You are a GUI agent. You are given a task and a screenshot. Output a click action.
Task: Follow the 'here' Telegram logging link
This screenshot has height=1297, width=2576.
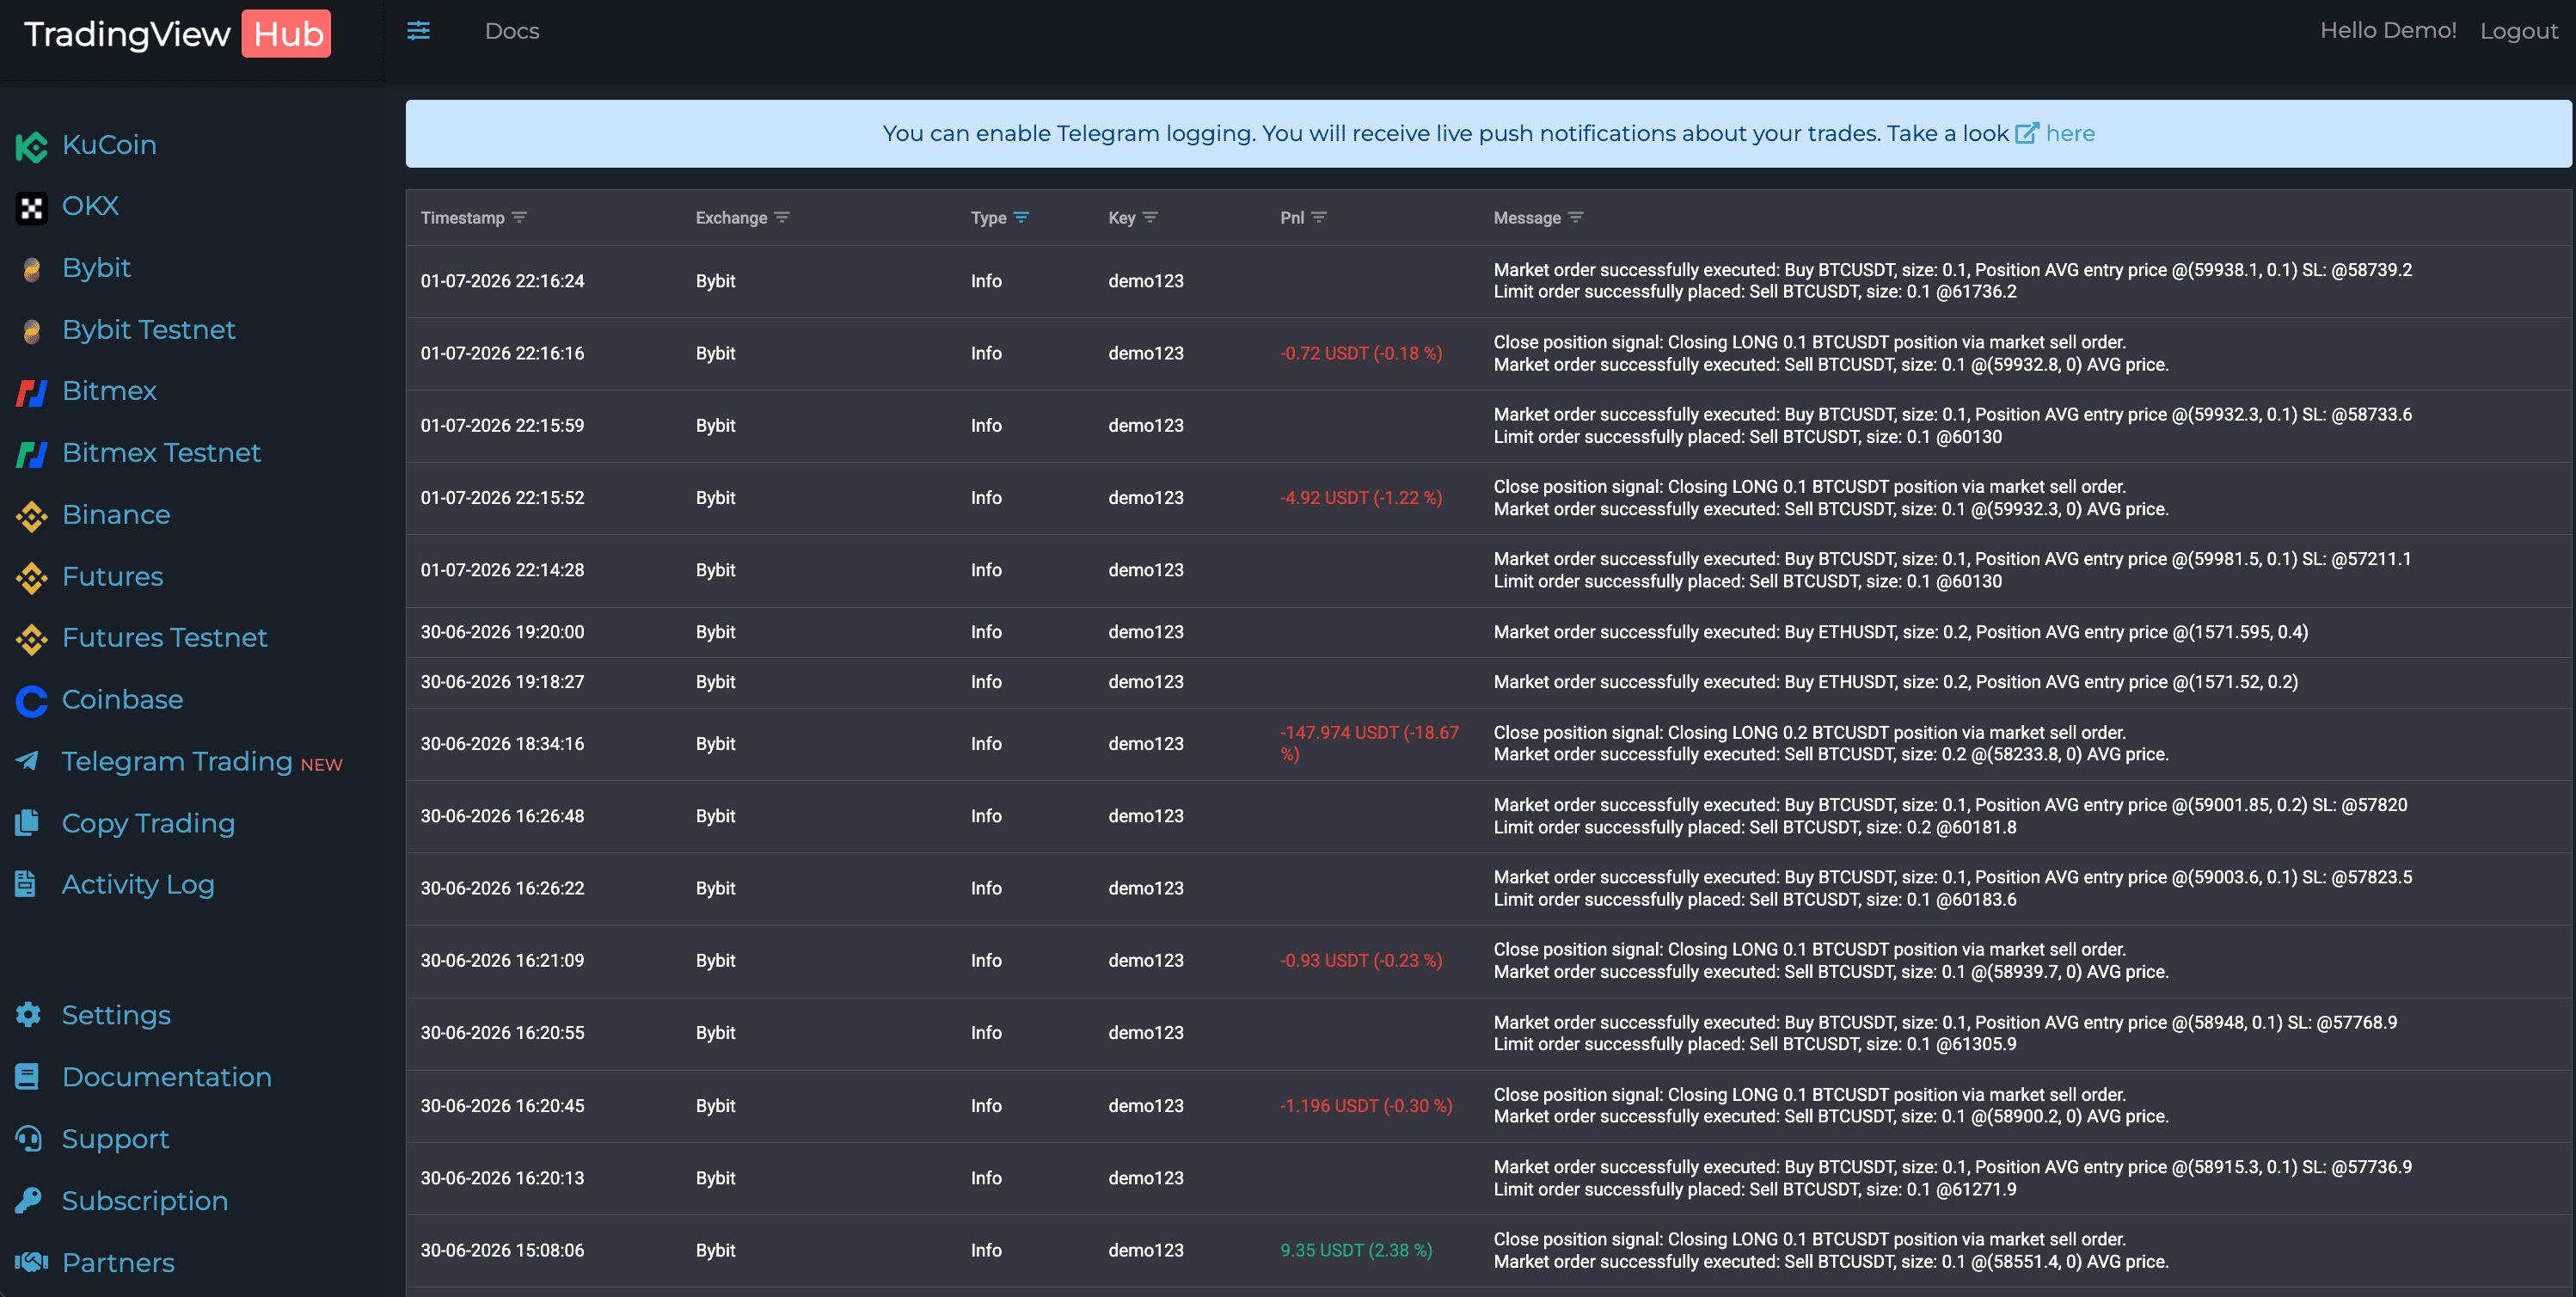pos(2070,133)
